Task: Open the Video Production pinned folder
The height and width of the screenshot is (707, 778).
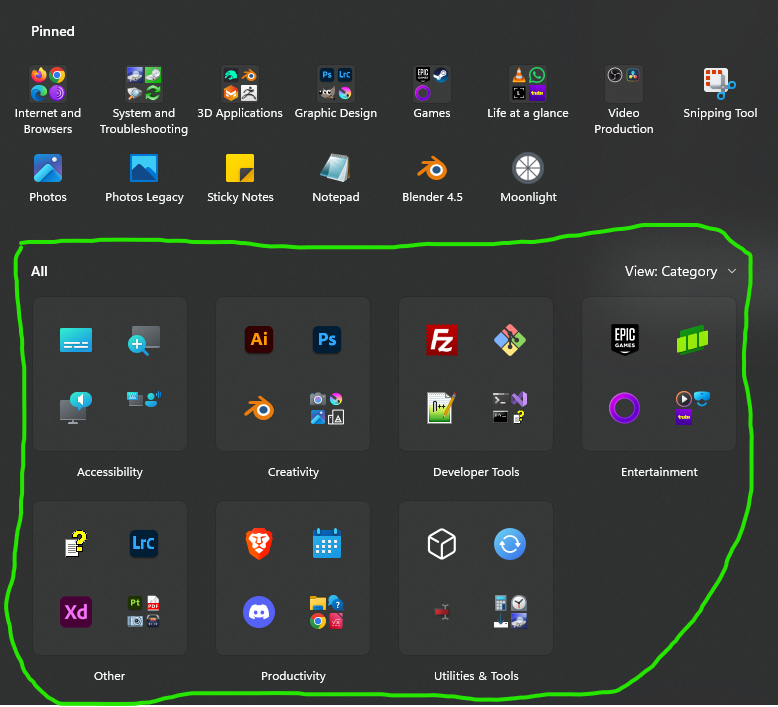Action: pyautogui.click(x=624, y=84)
